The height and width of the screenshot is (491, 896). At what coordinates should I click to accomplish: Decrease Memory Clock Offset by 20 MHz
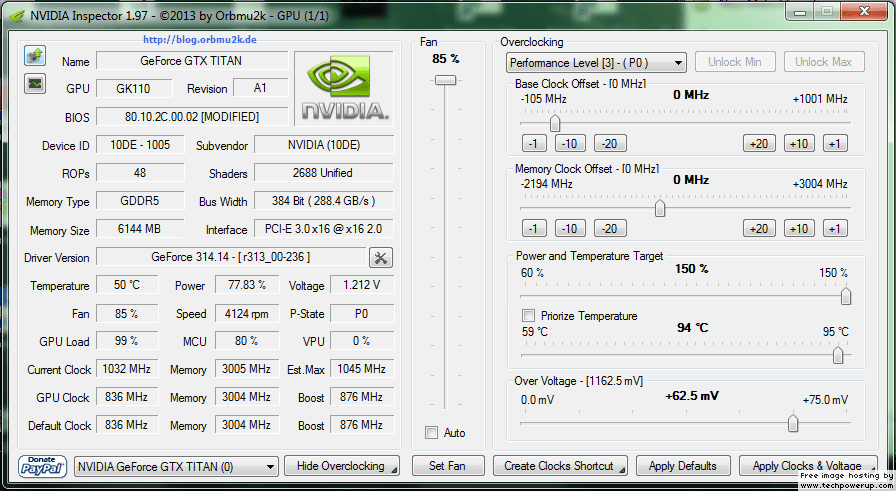click(610, 229)
